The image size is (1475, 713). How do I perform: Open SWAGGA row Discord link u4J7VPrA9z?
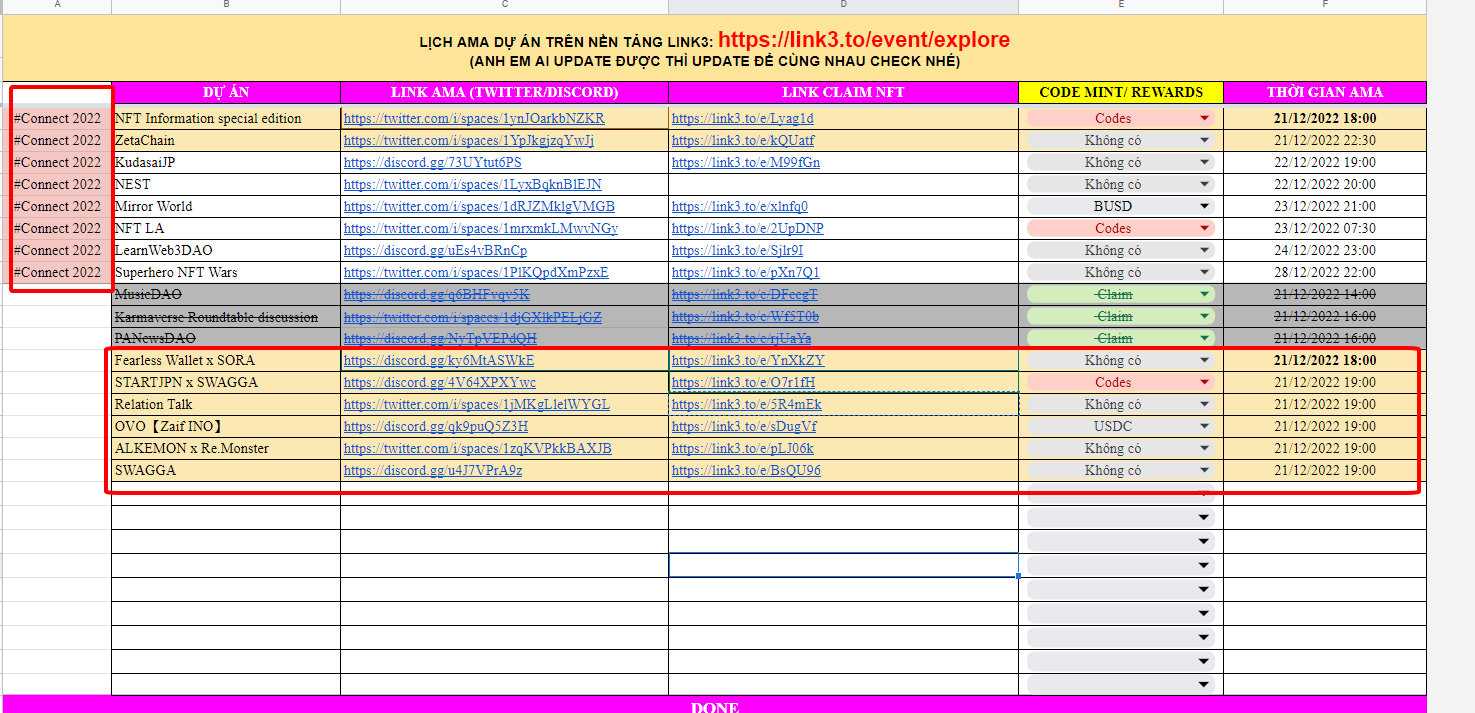click(433, 470)
